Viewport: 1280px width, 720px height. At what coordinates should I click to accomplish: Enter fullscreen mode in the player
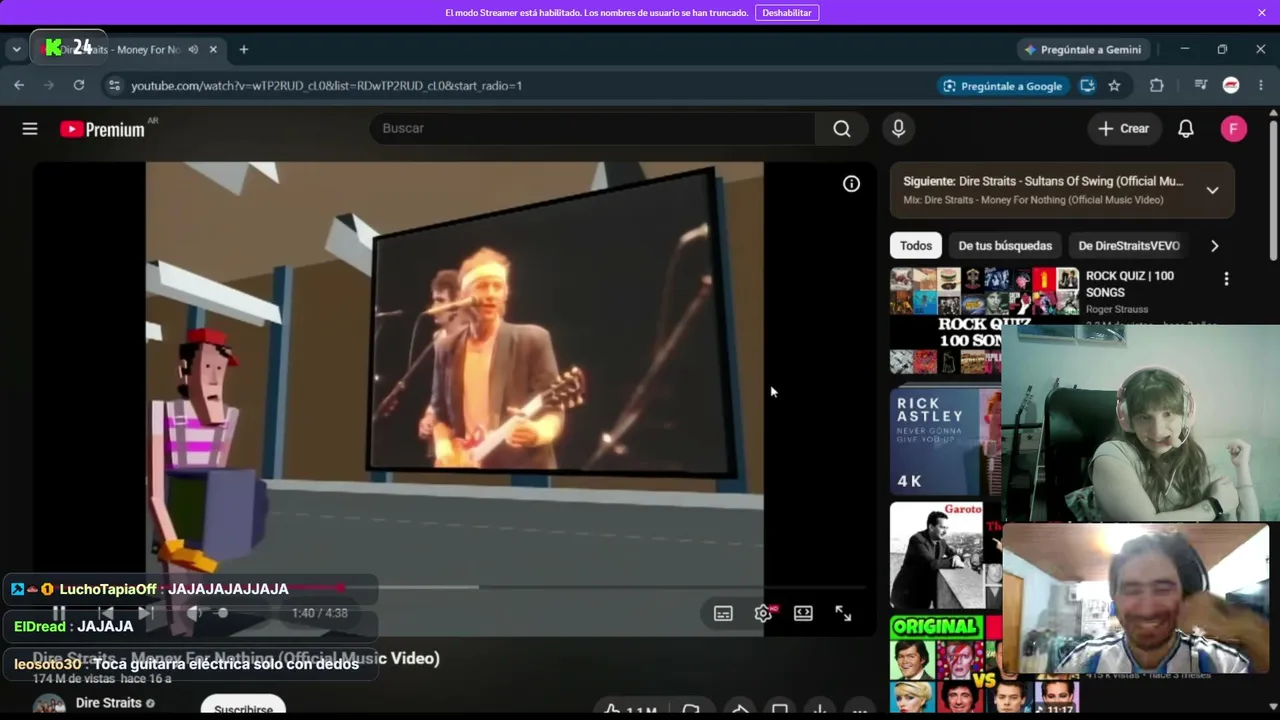(843, 613)
